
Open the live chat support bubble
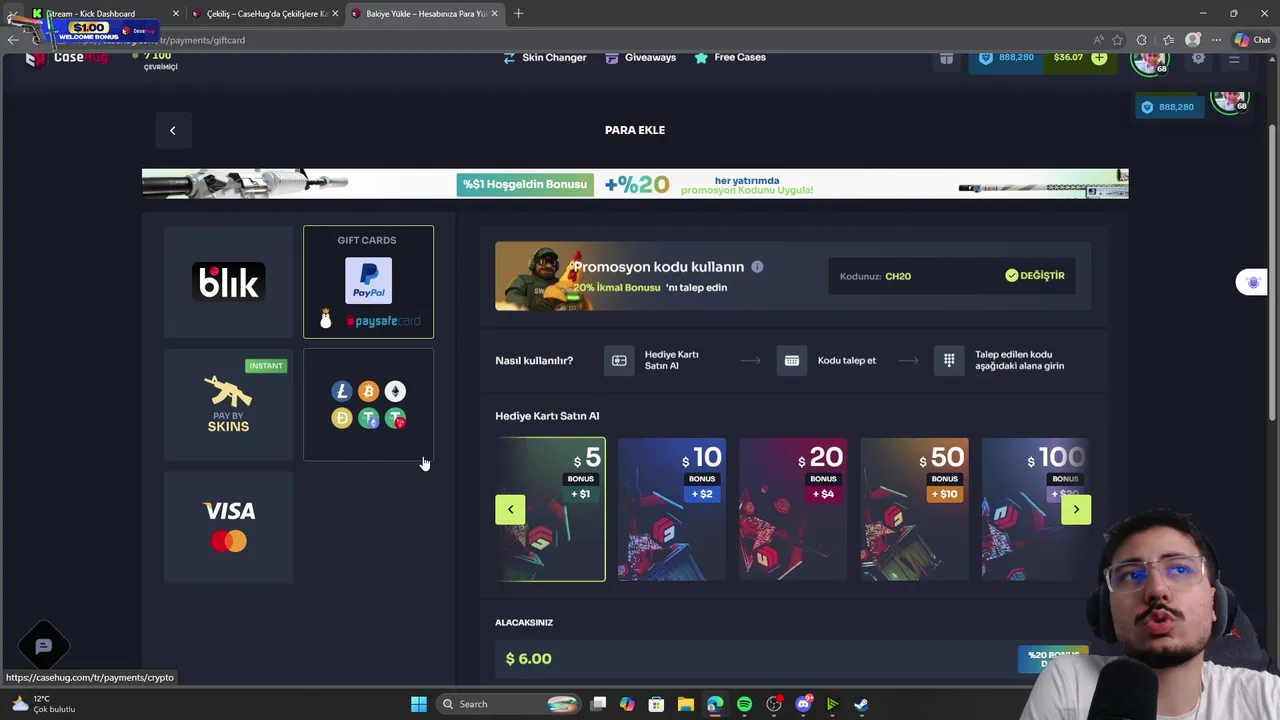pyautogui.click(x=43, y=646)
